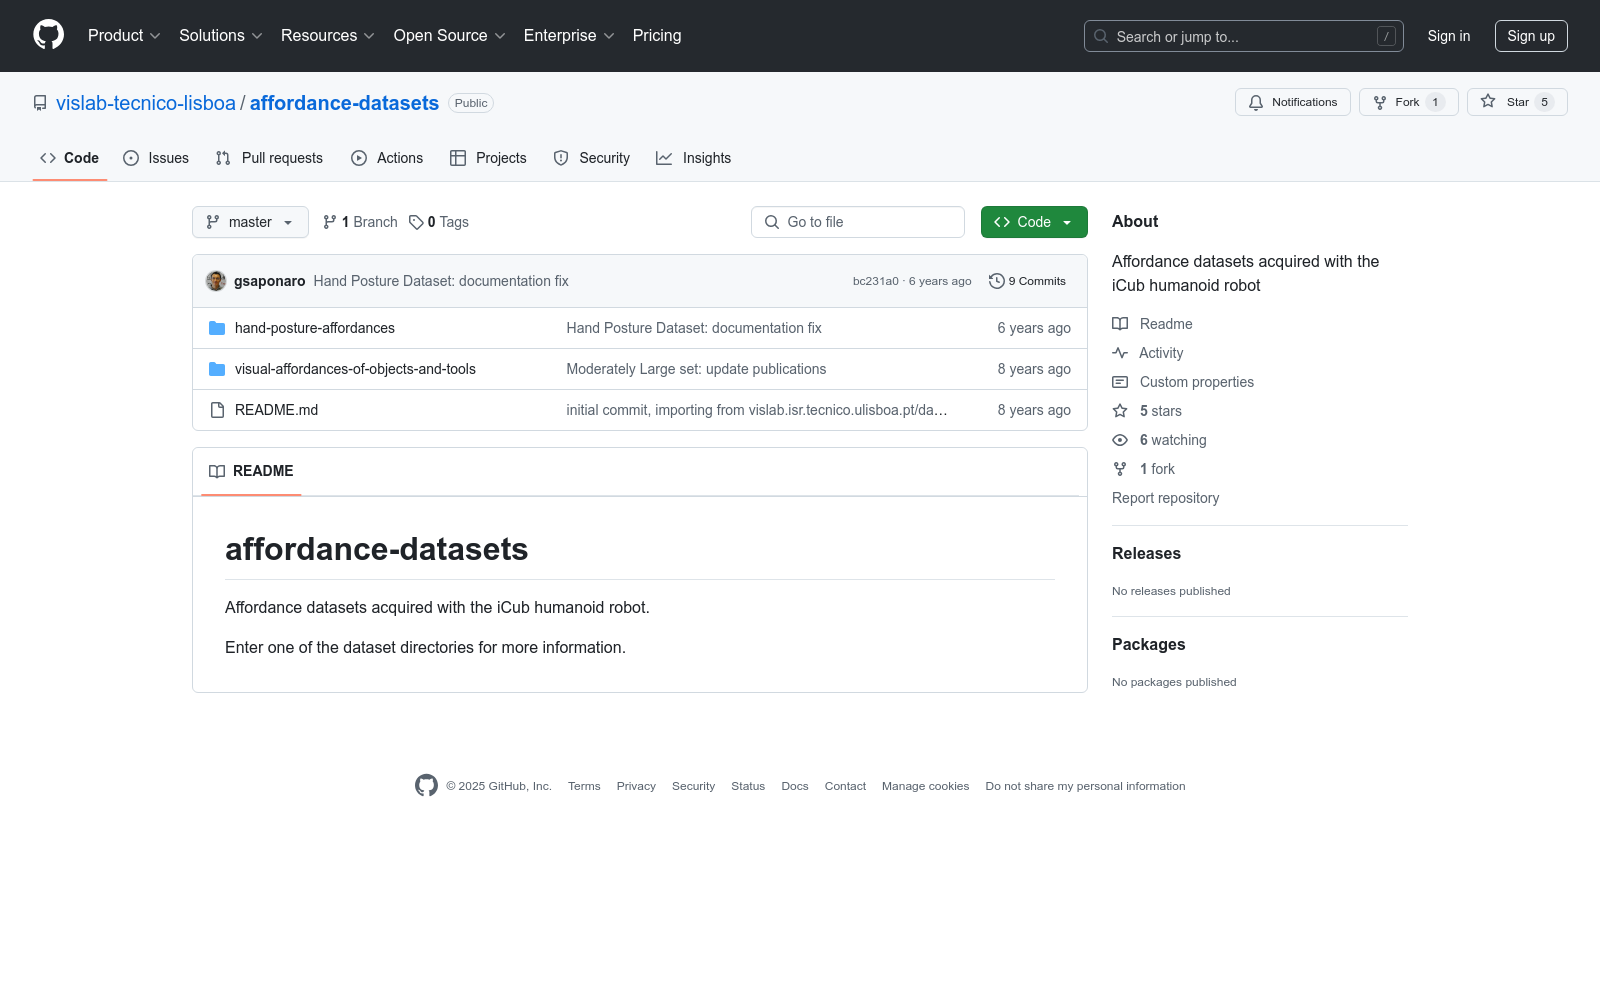This screenshot has height=1000, width=1600.
Task: Expand the Solutions menu
Action: coord(221,35)
